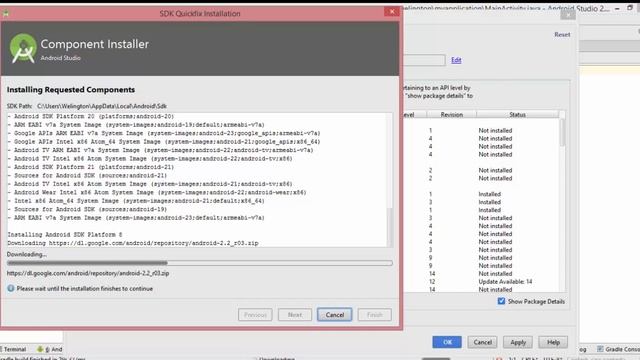The image size is (640, 360).
Task: Click the revision '12' cell in the package table
Action: click(432, 282)
